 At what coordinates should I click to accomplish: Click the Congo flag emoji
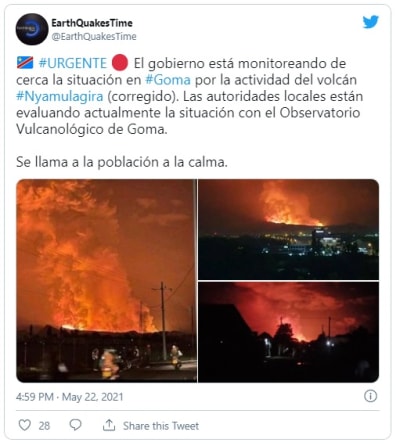[x=25, y=63]
